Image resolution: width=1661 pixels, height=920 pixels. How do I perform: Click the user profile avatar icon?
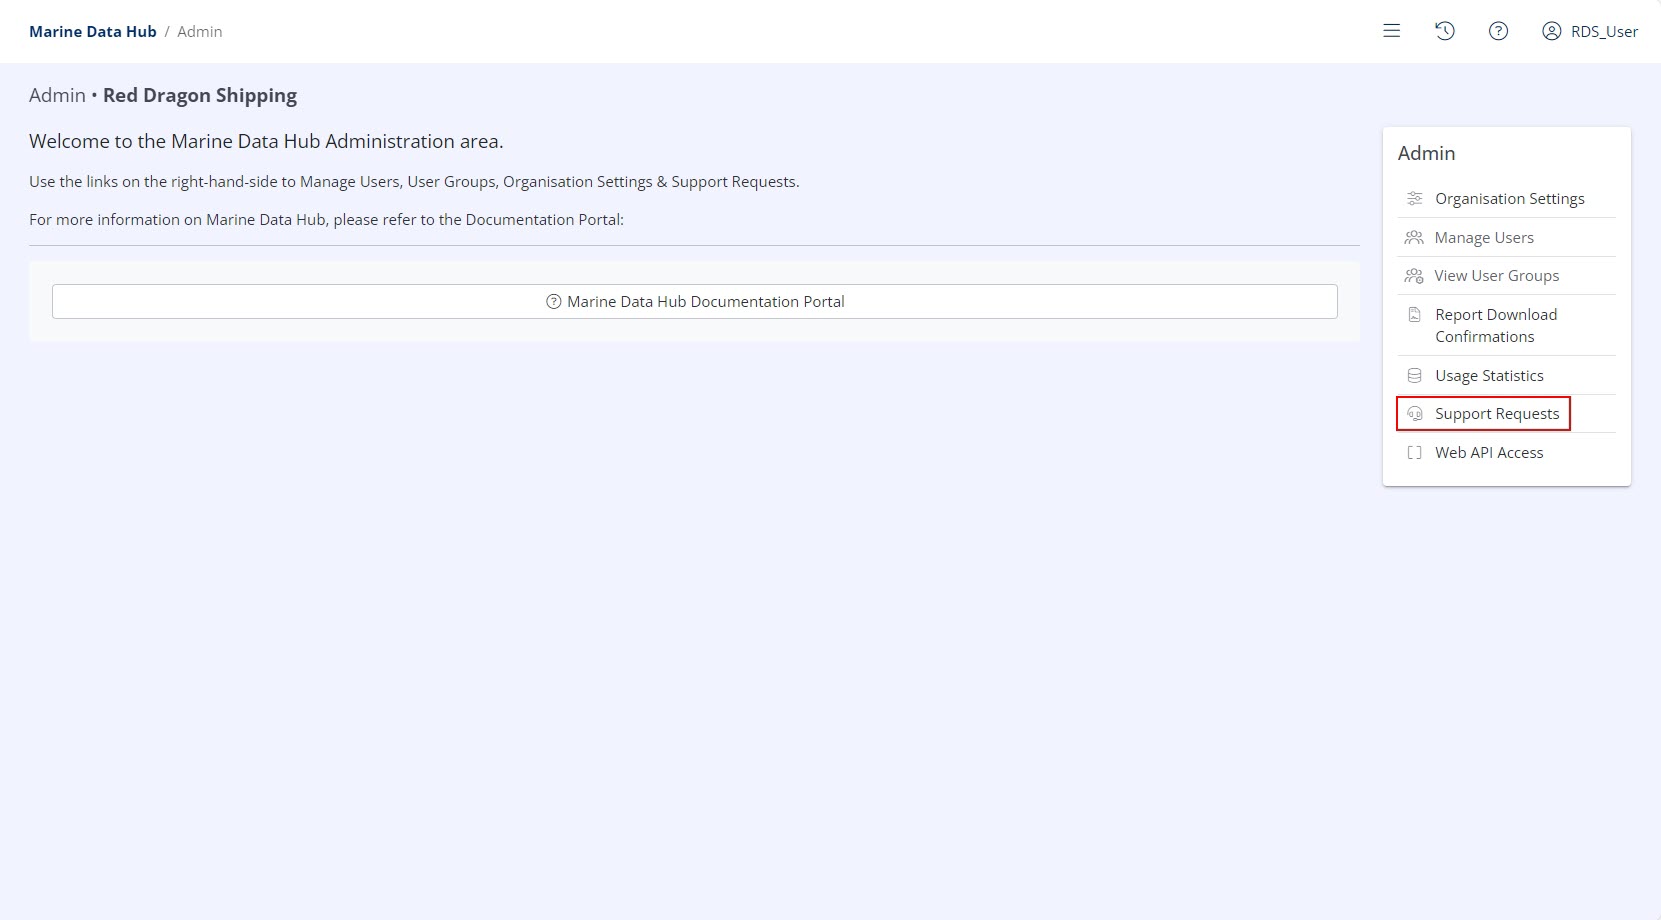(x=1551, y=31)
